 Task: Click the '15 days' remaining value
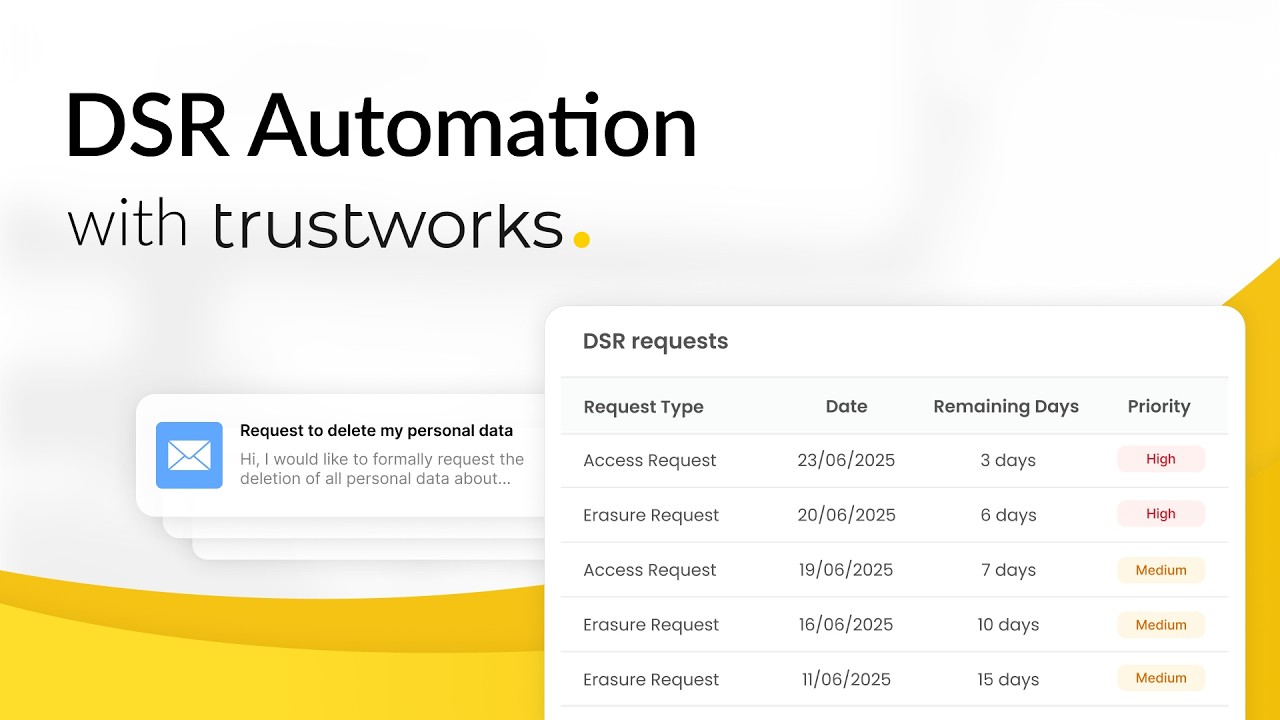point(1007,680)
